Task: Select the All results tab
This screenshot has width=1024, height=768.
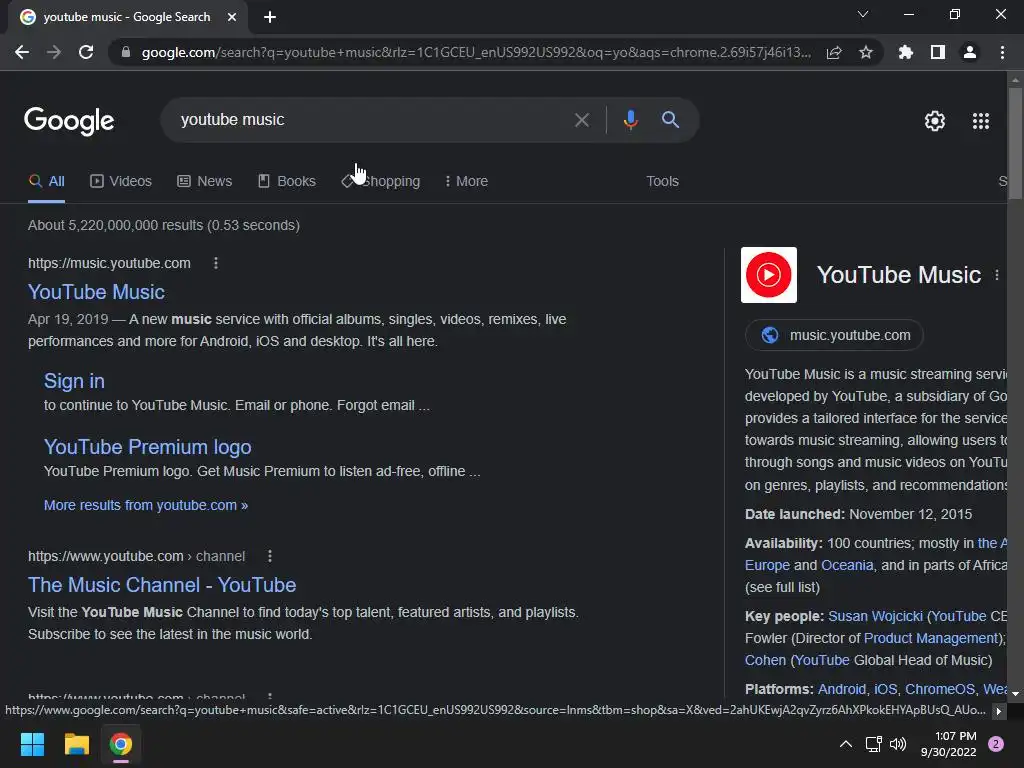Action: pos(46,182)
